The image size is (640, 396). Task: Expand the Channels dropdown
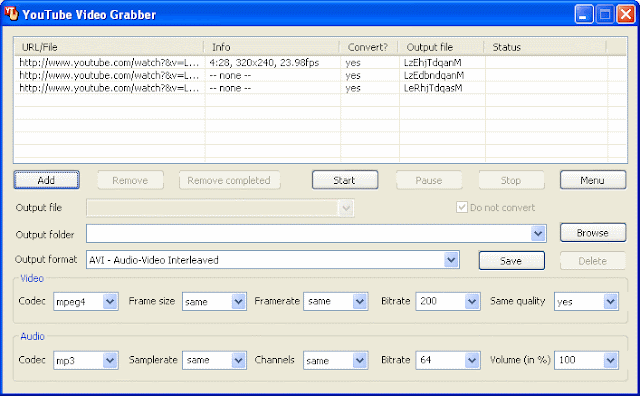coord(360,360)
